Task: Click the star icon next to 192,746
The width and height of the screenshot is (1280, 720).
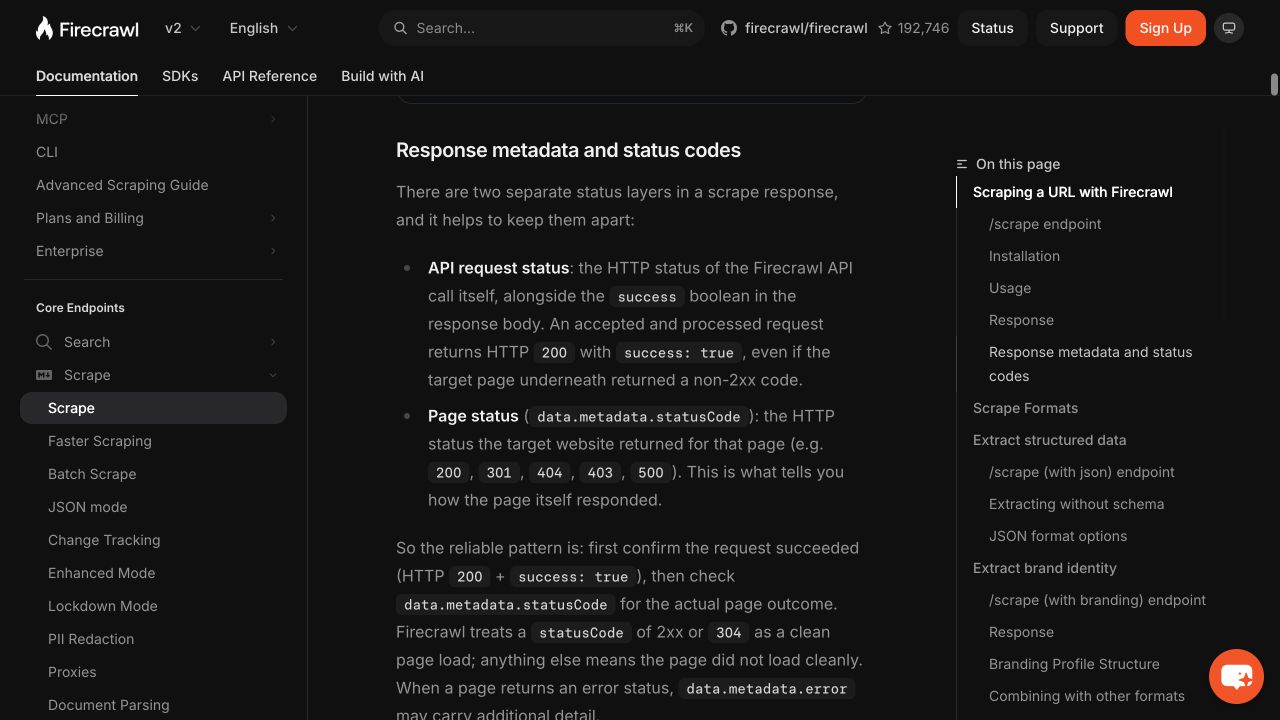Action: pos(885,28)
